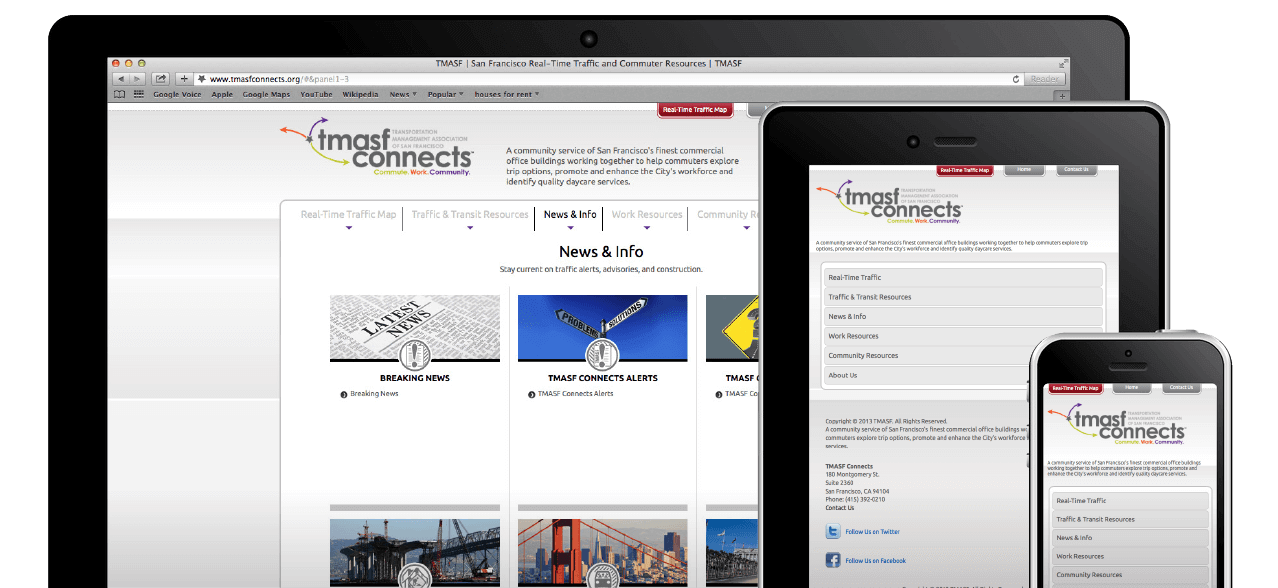Tap the Contact Us button on the tablet
The image size is (1278, 588).
click(1077, 170)
